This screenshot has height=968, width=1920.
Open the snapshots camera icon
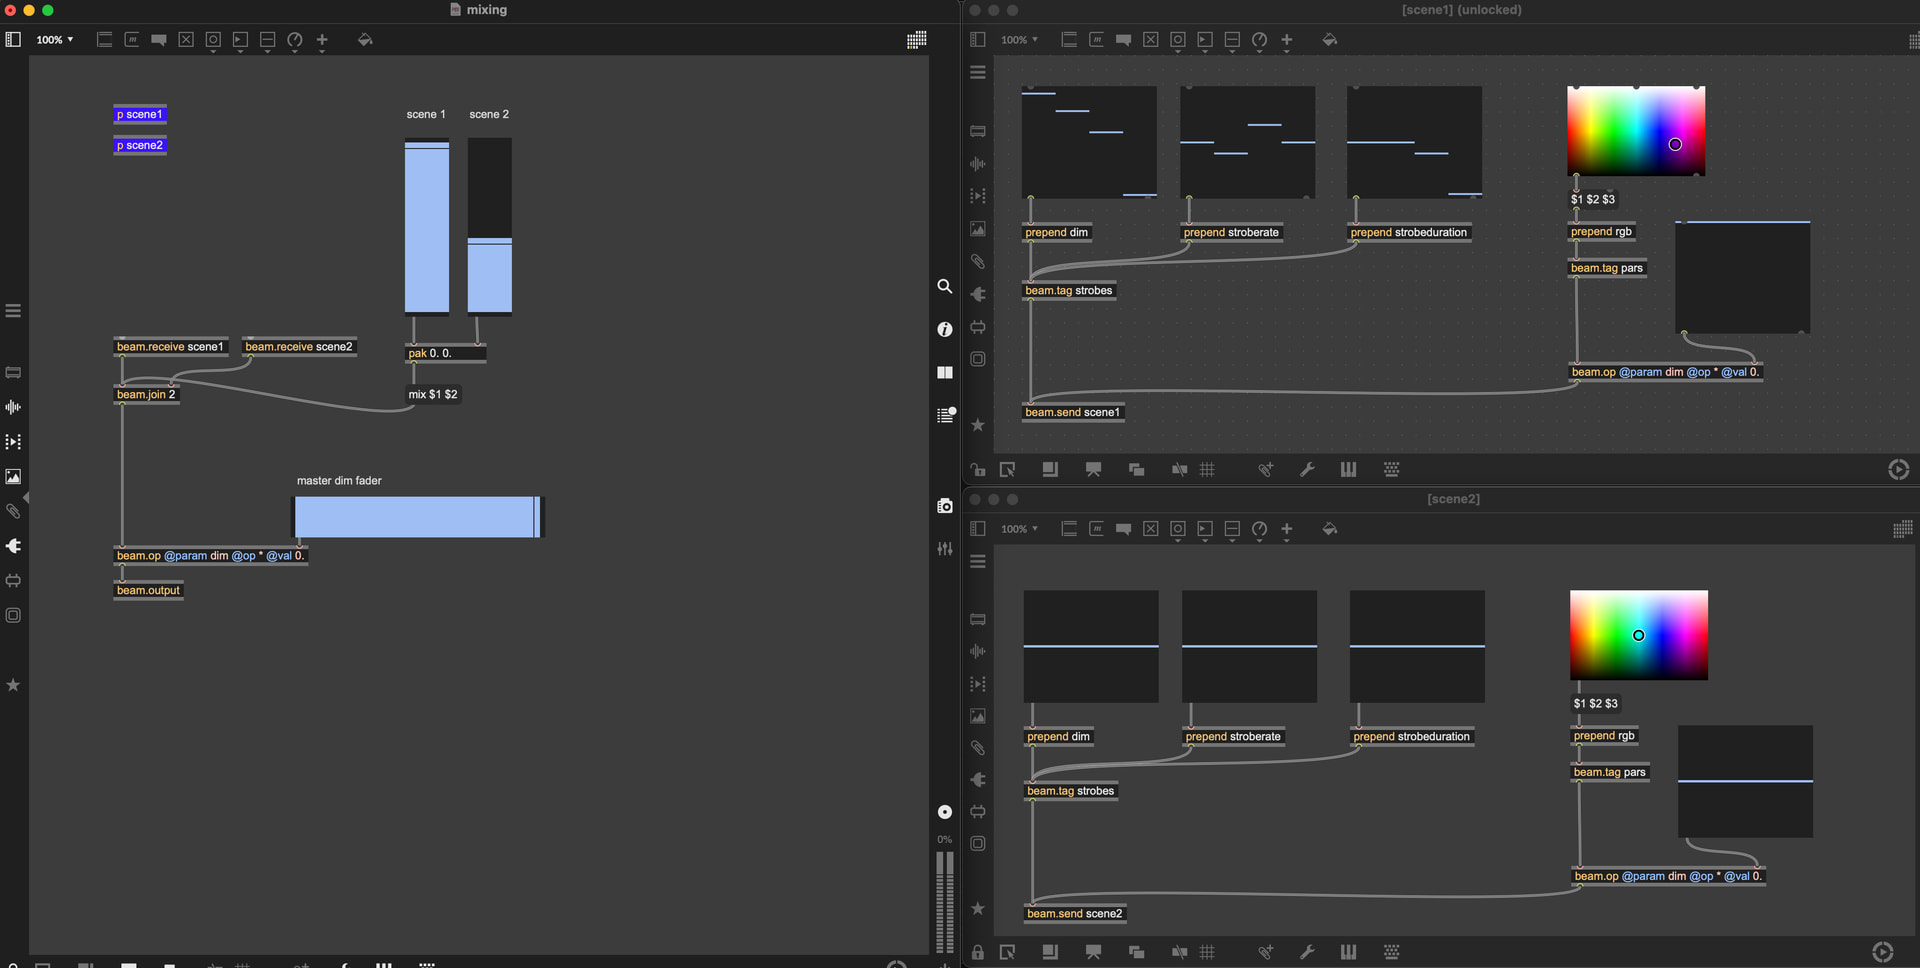pyautogui.click(x=944, y=506)
